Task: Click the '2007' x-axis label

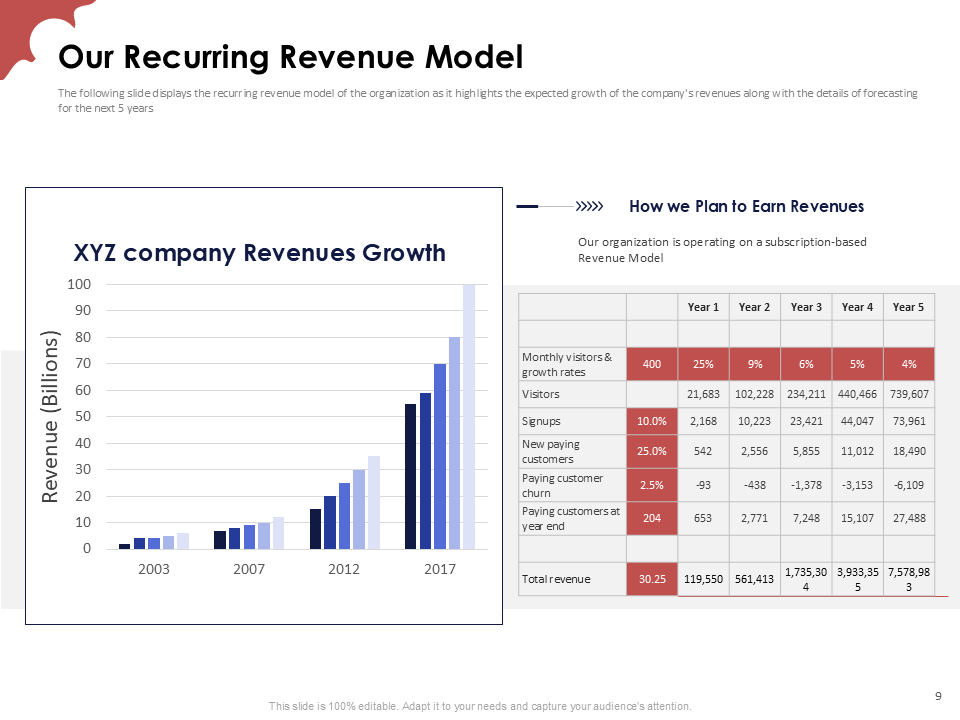Action: [x=249, y=569]
